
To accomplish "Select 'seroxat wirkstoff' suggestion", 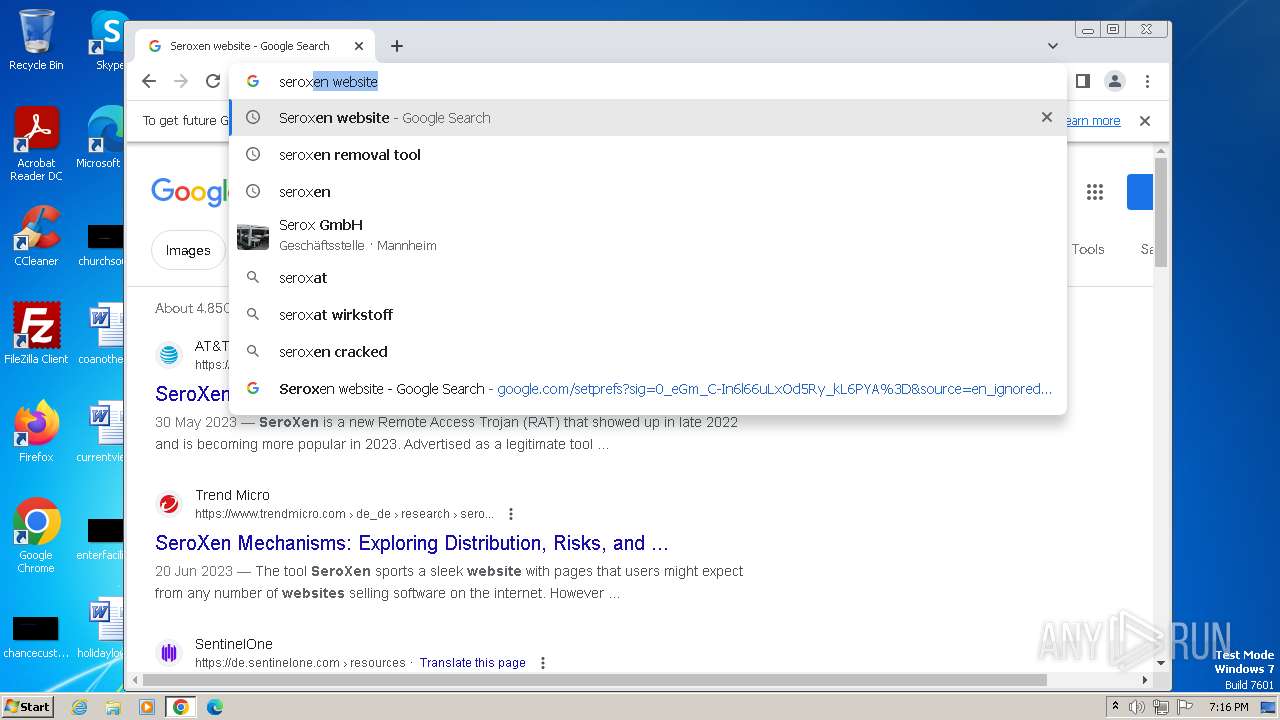I will pyautogui.click(x=648, y=314).
